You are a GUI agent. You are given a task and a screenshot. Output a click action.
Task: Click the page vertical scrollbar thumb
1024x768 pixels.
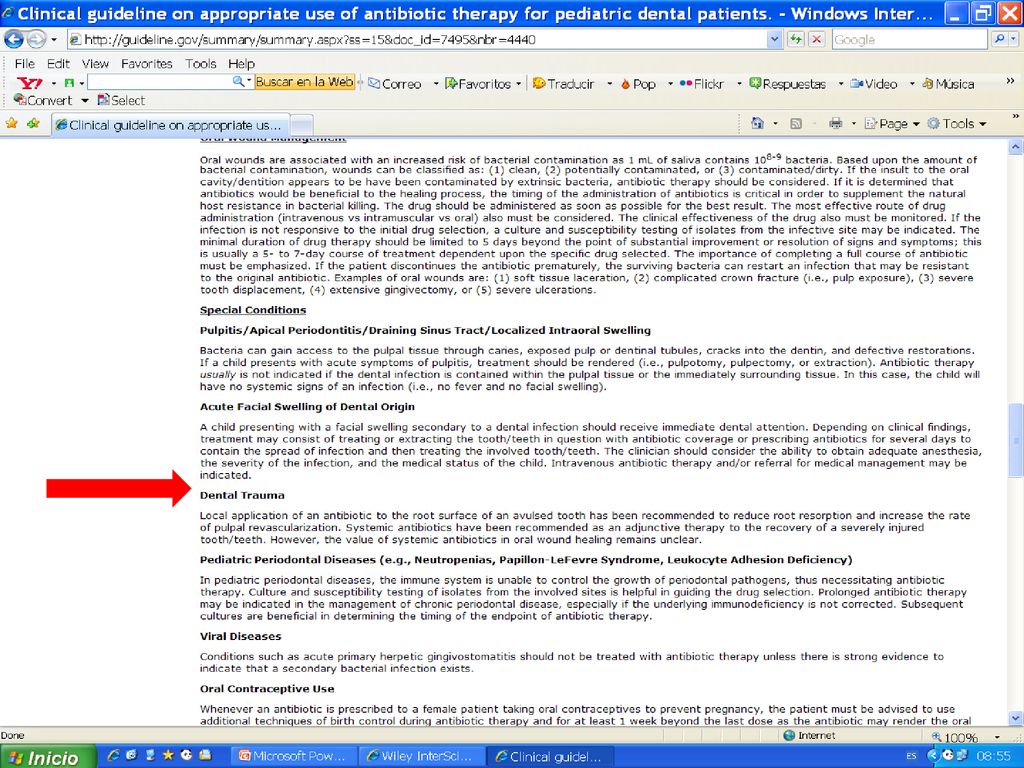1016,440
